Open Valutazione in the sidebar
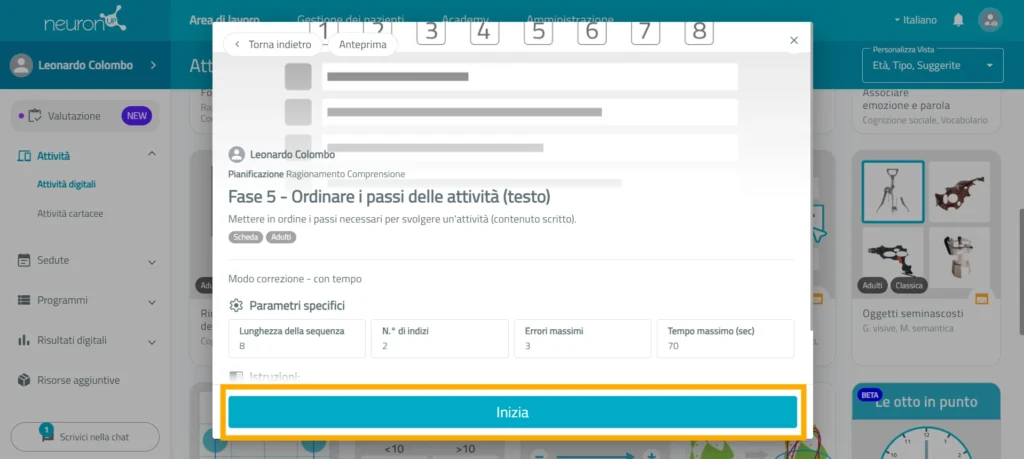The height and width of the screenshot is (459, 1024). click(x=85, y=116)
